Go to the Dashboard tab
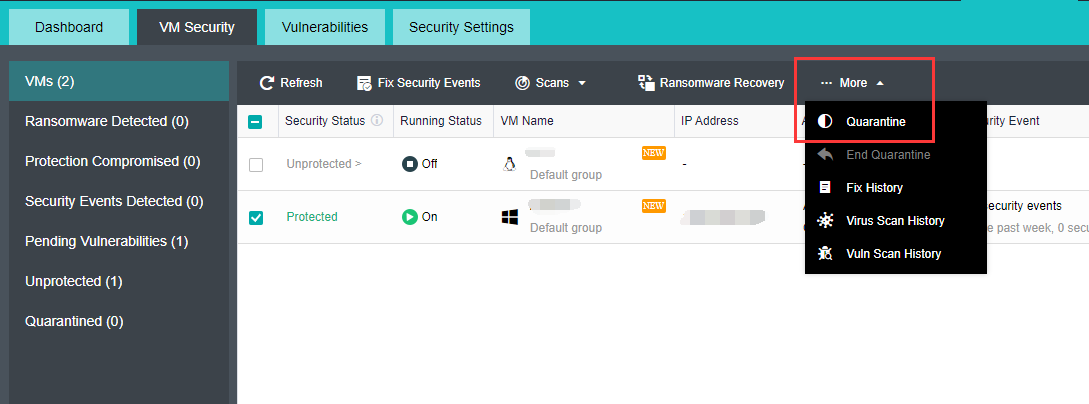 click(69, 27)
